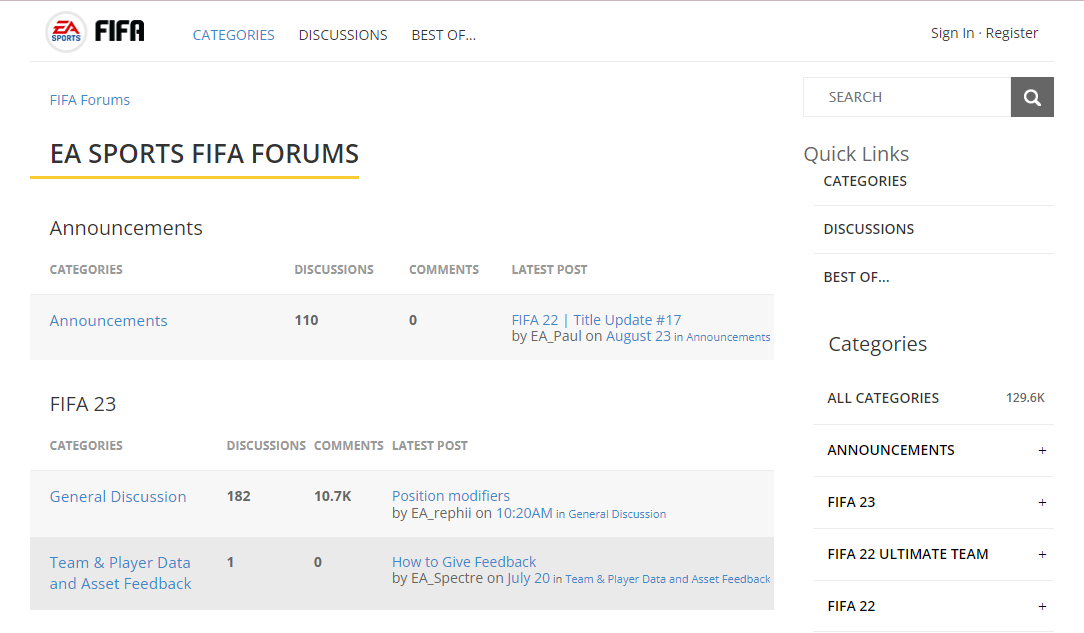Click the Announcements section heading
The height and width of the screenshot is (633, 1084).
[126, 228]
